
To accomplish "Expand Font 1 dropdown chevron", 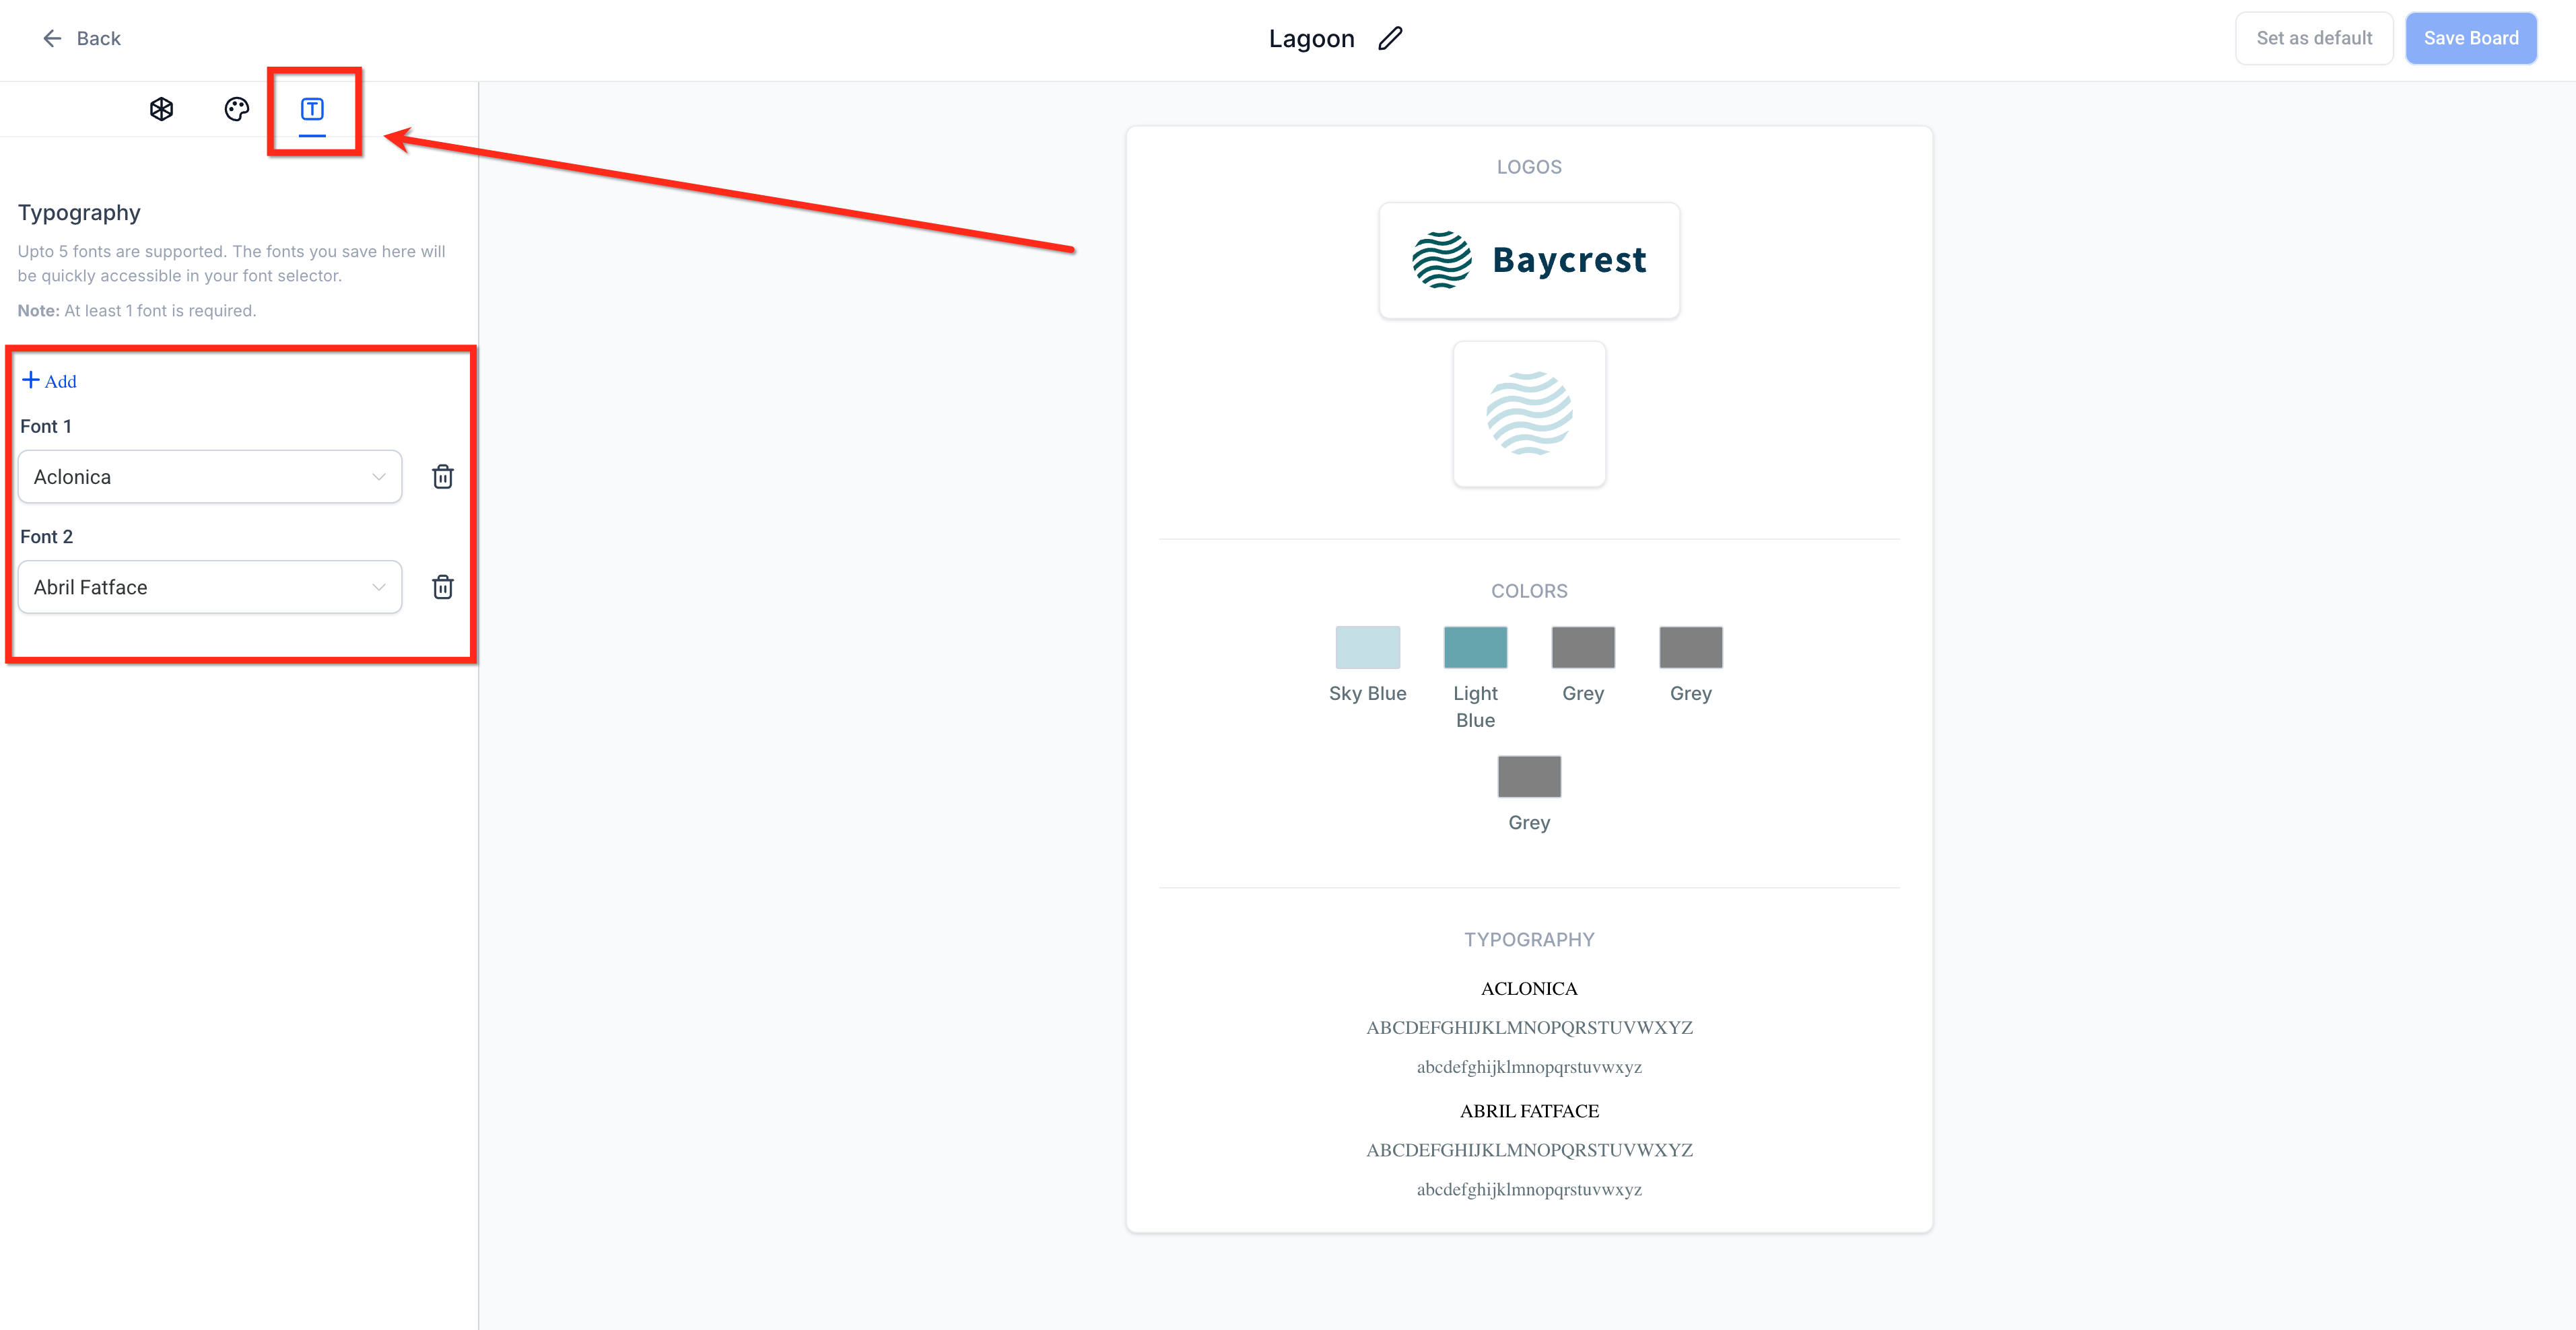I will coord(379,477).
